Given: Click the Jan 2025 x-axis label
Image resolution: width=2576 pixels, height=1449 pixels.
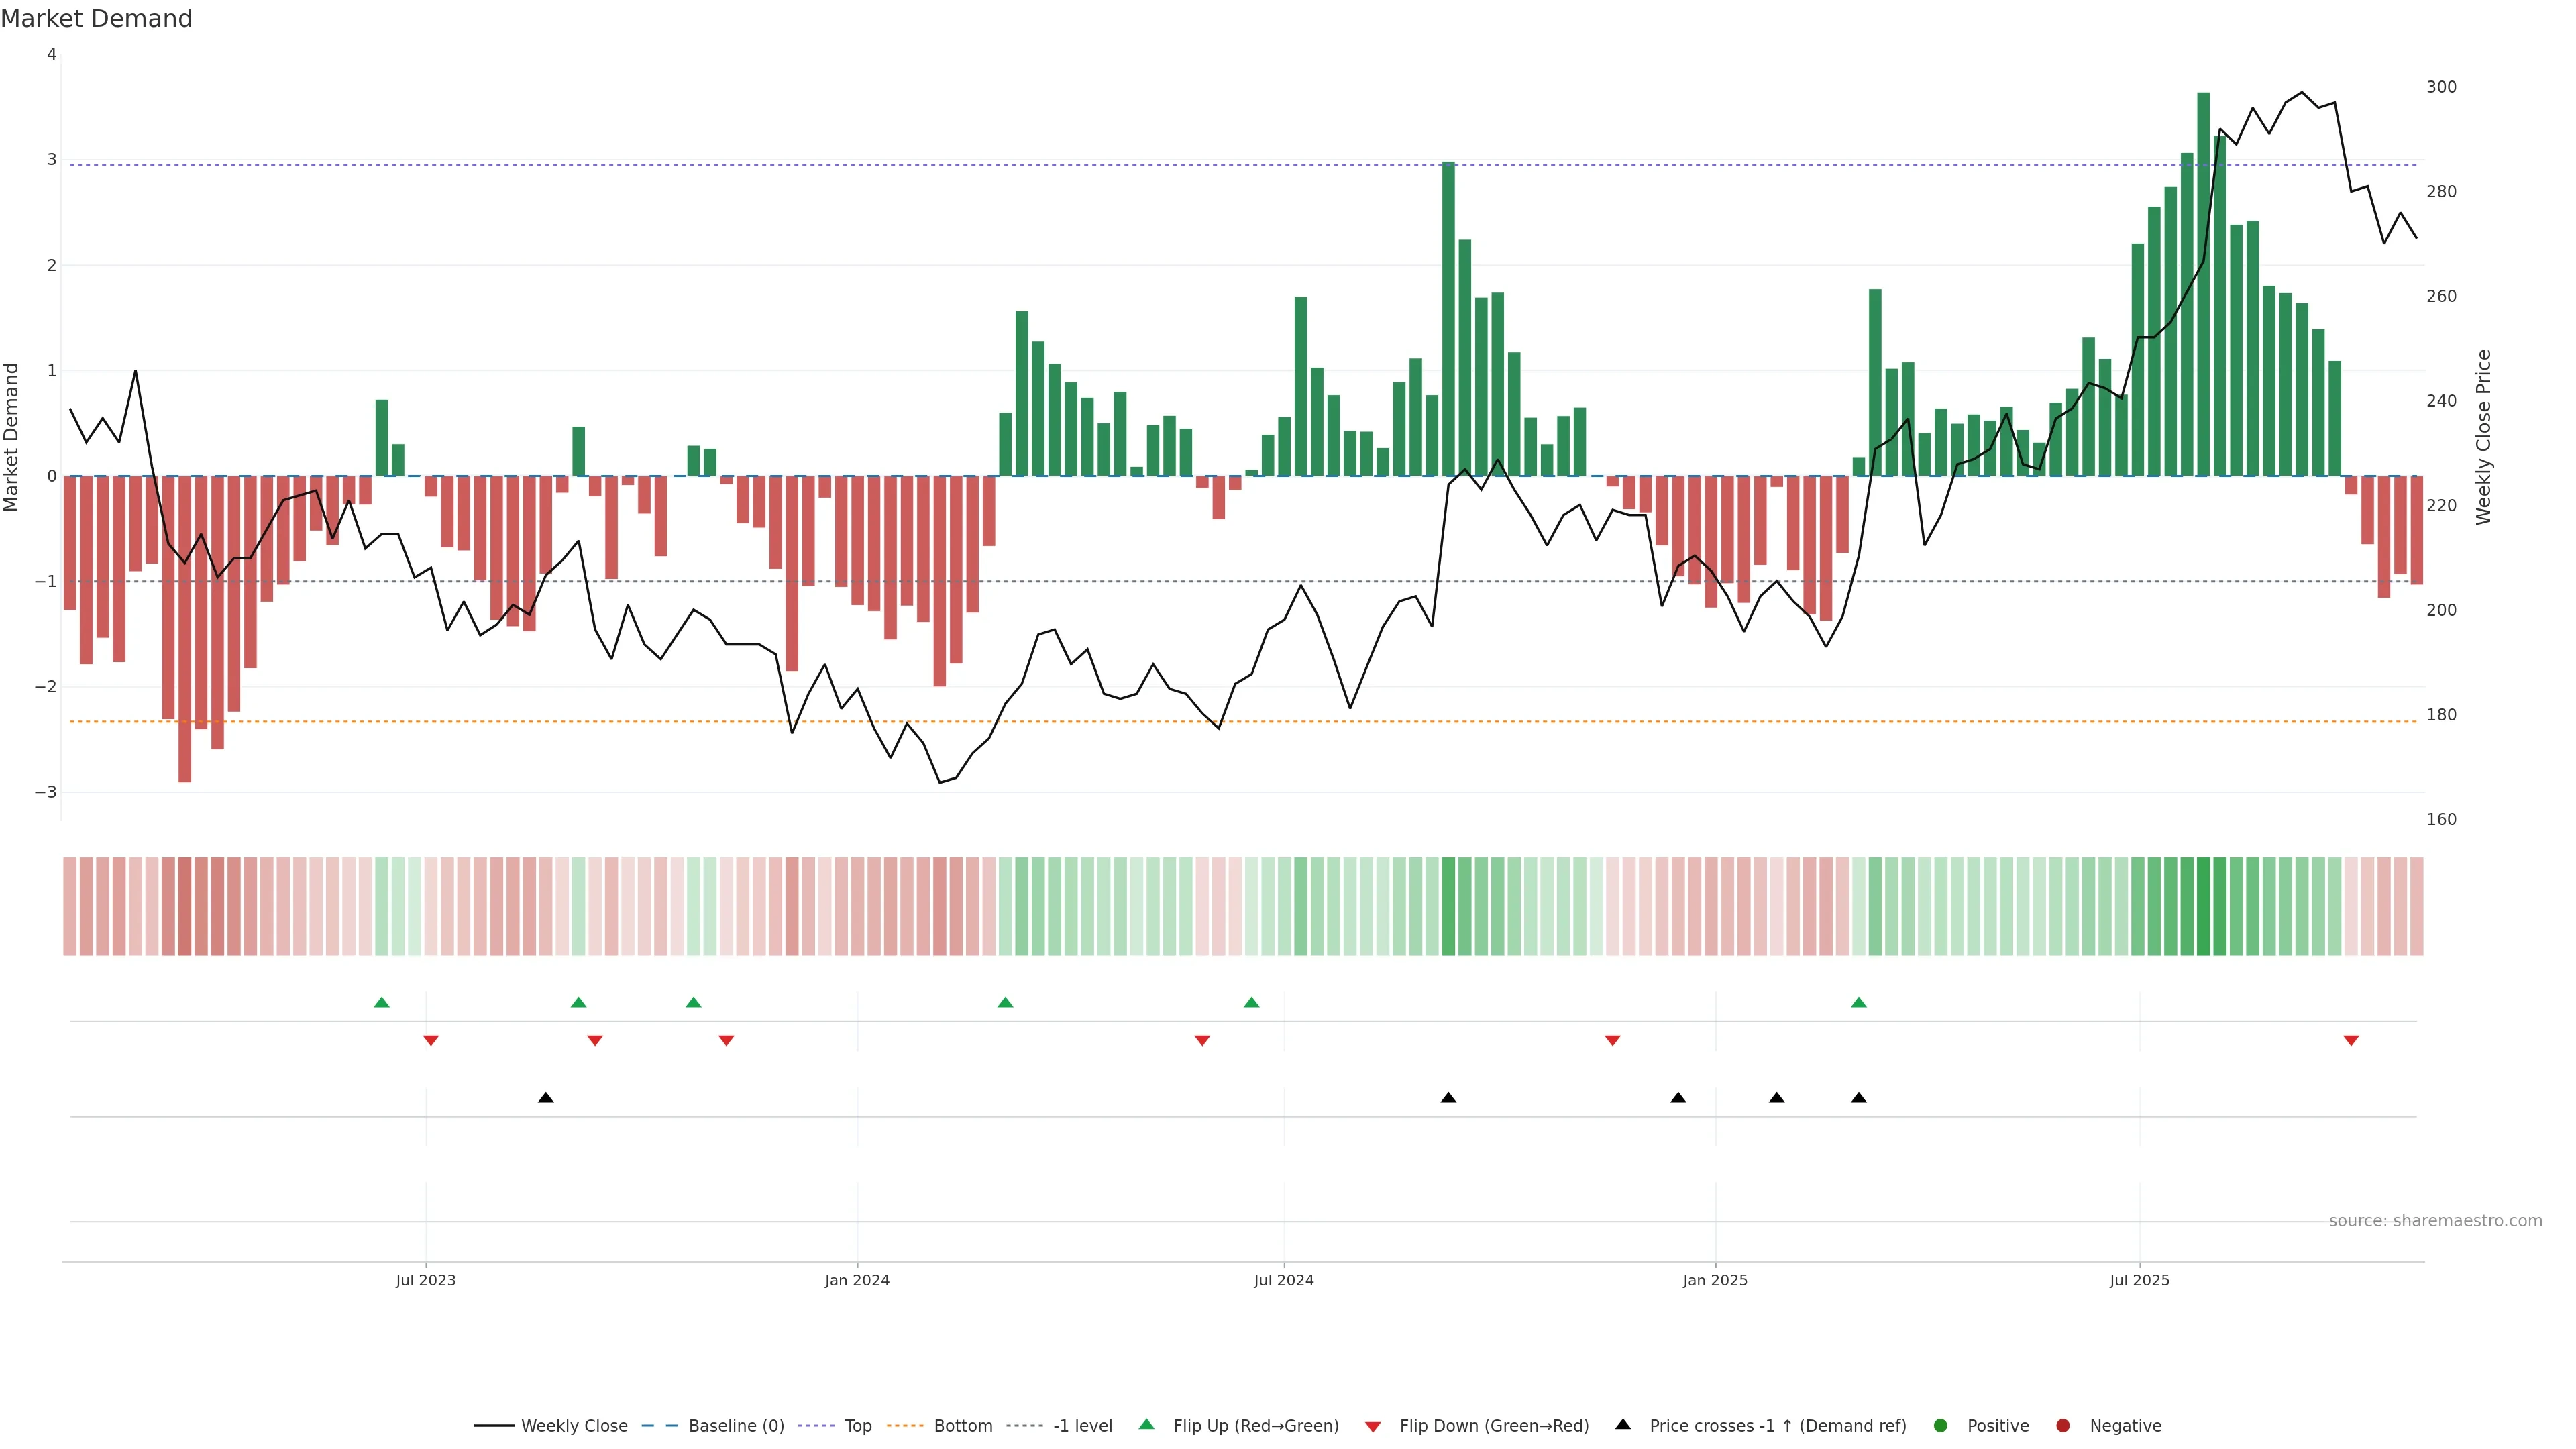Looking at the screenshot, I should point(1715,1280).
